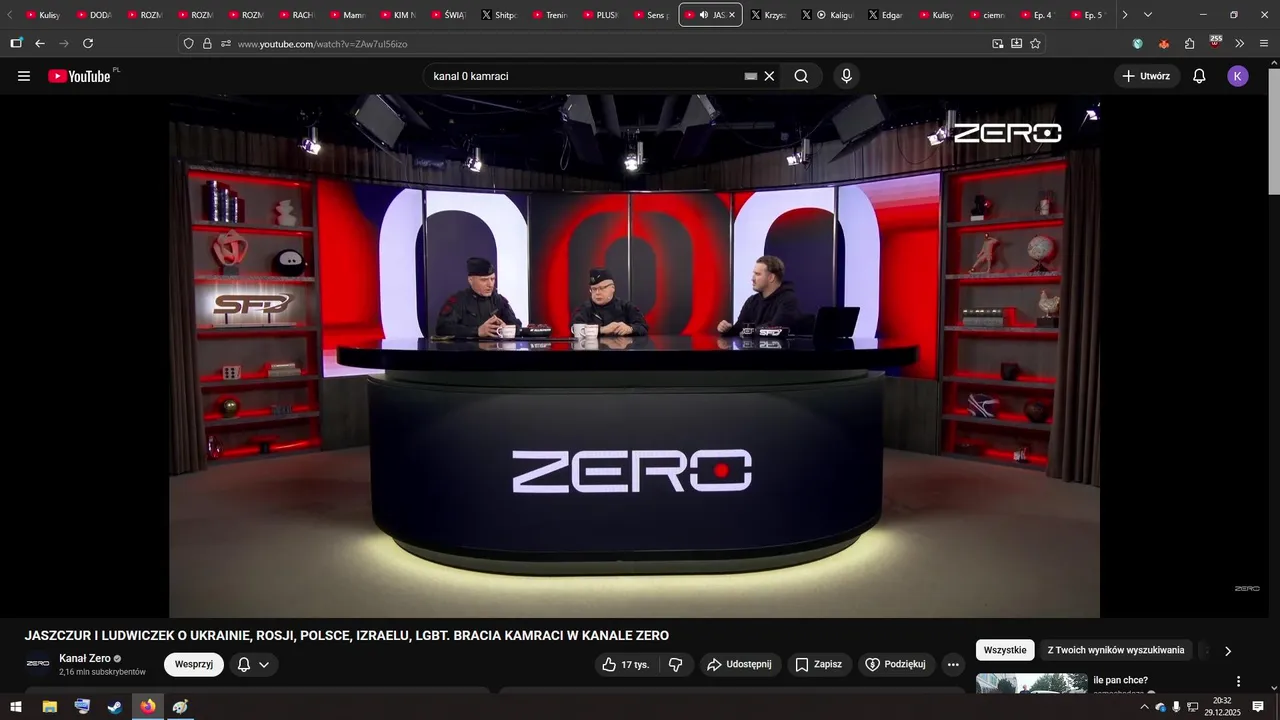Screen dimensions: 1280x720
Task: Switch to the RACH tab
Action: tap(297, 15)
